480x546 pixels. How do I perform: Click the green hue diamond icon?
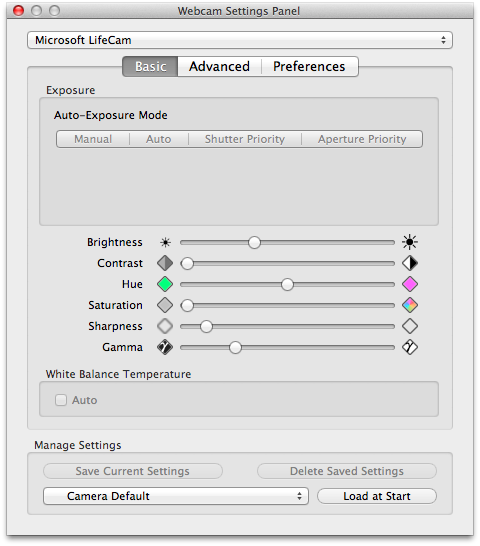pos(165,284)
